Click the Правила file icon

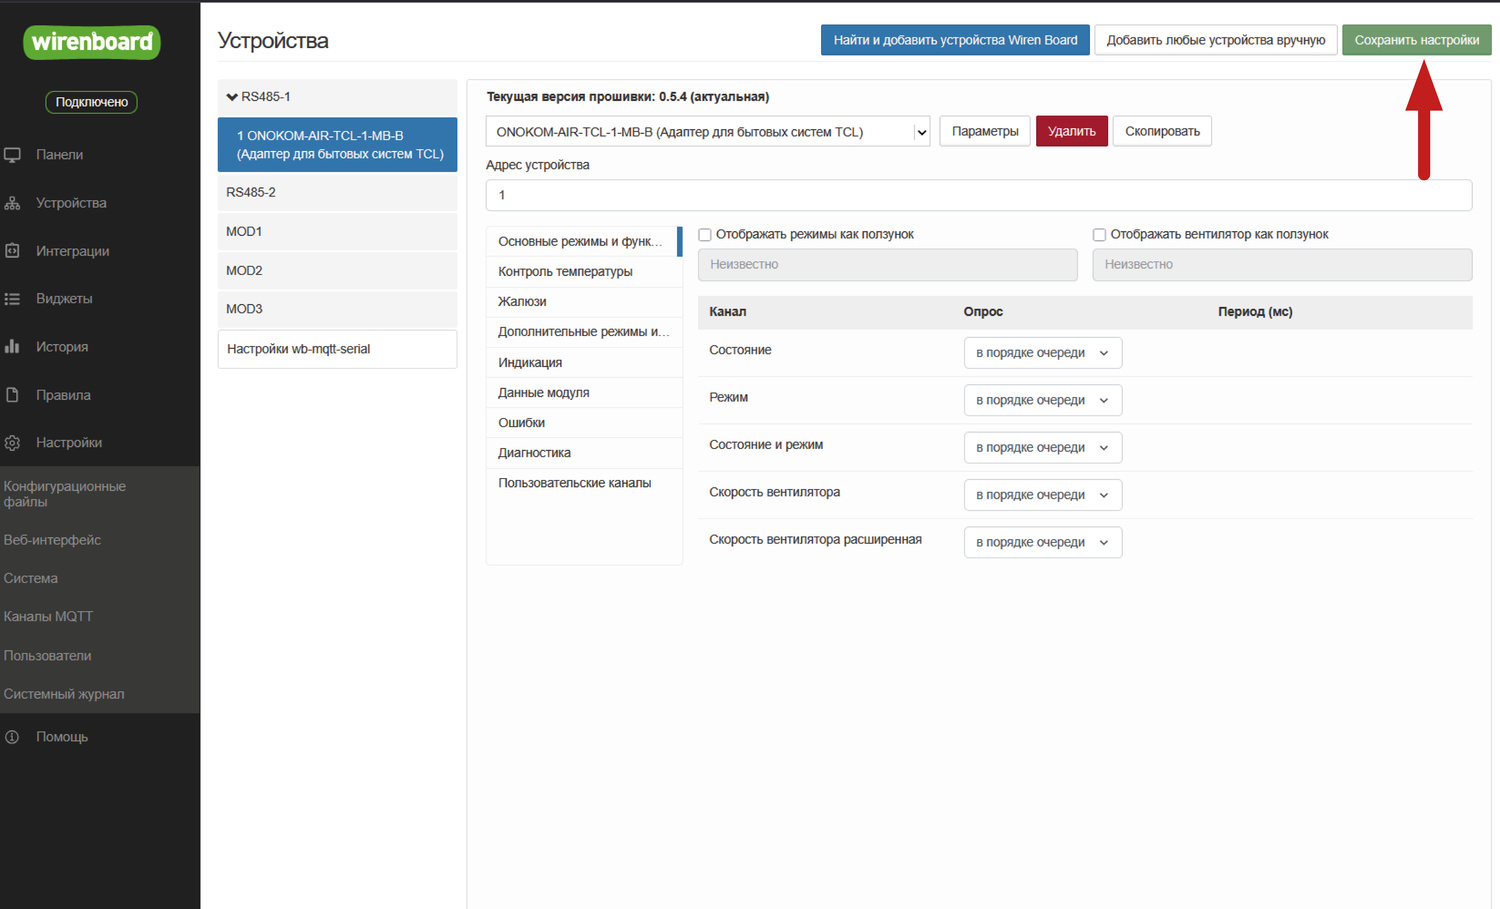tap(12, 395)
